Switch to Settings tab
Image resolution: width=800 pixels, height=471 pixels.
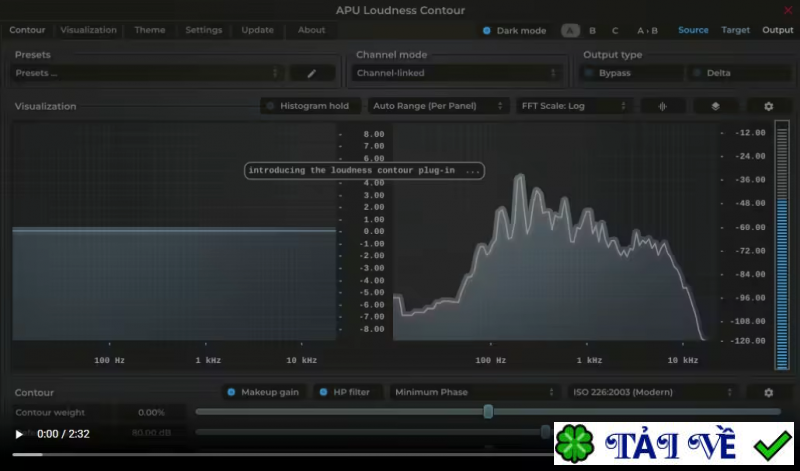tap(204, 30)
